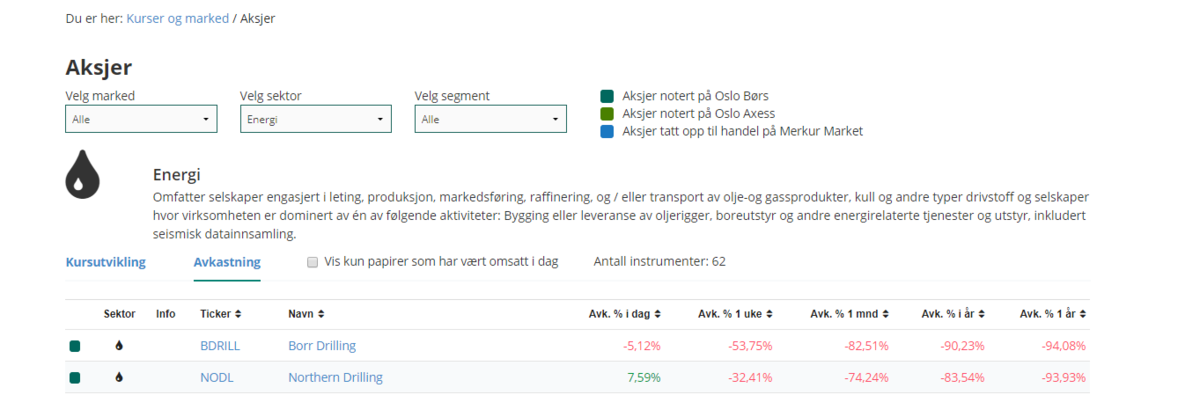Sort by Avk. % 1 år
Screen dimensions: 1200x395
tap(1054, 314)
